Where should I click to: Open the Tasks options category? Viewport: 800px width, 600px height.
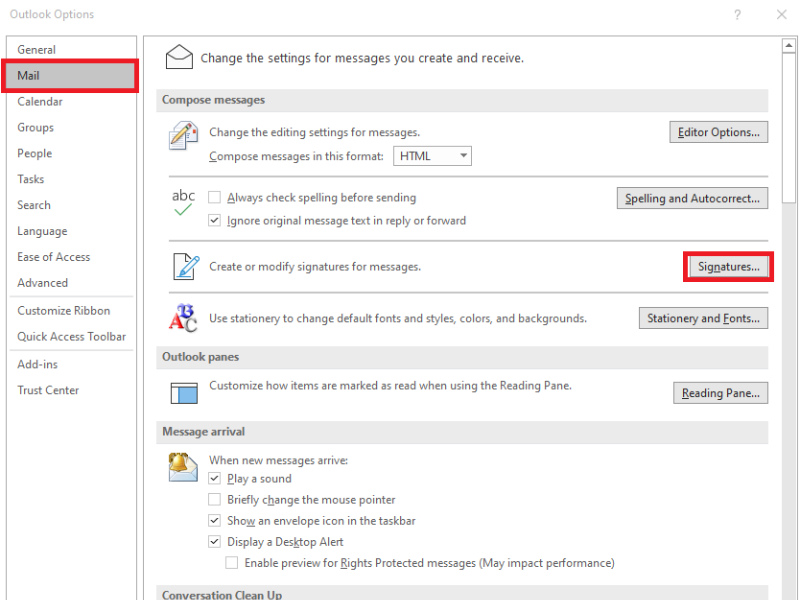click(71, 179)
